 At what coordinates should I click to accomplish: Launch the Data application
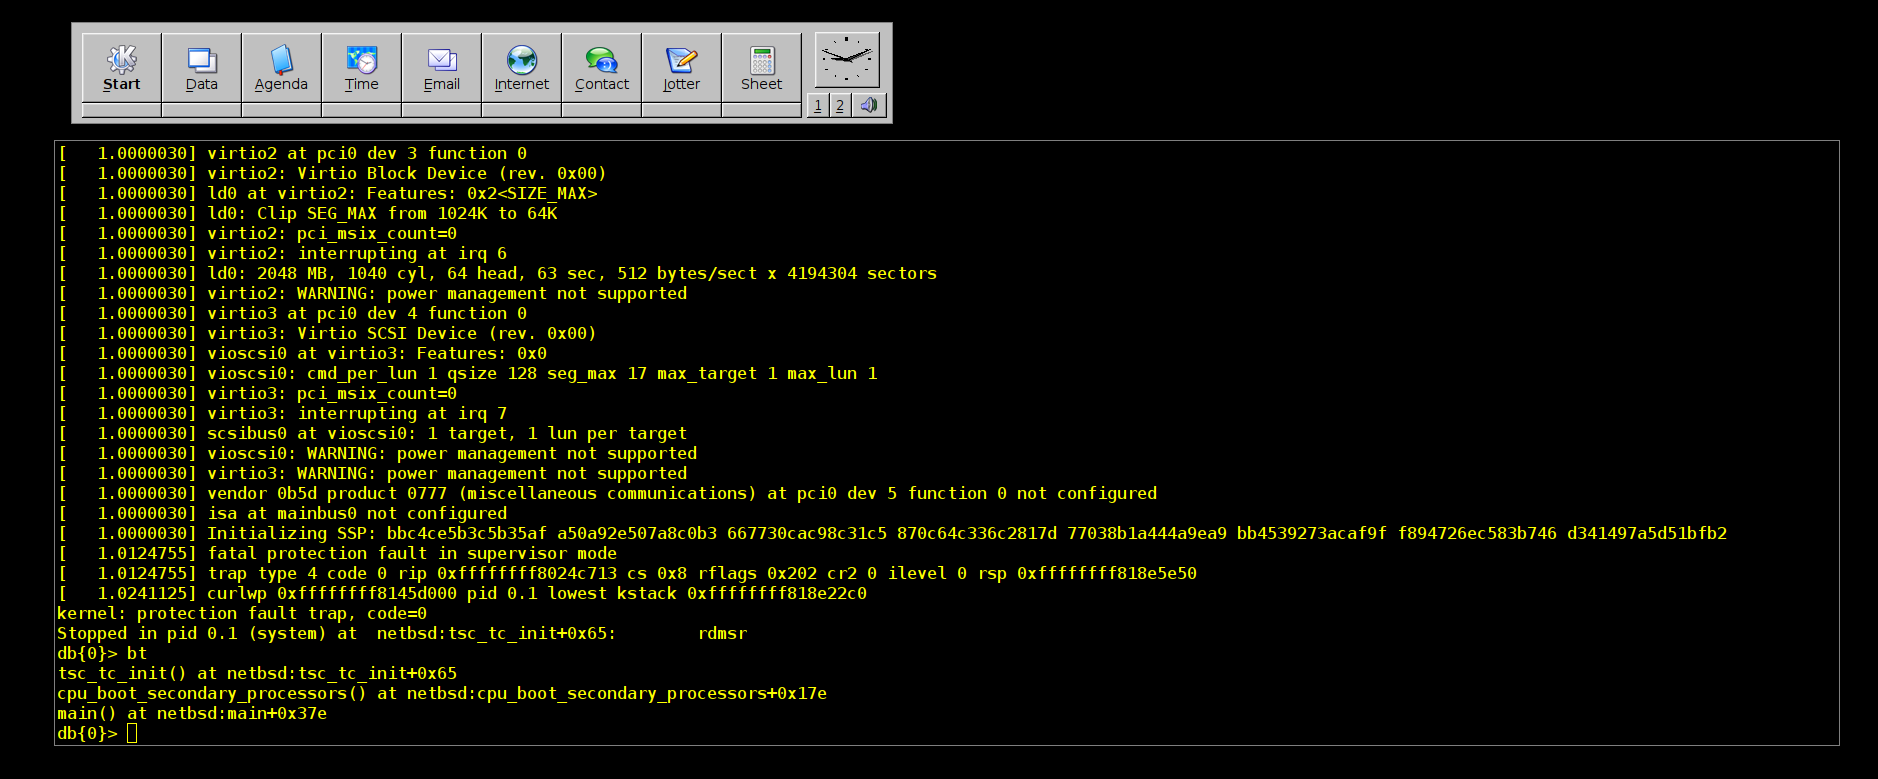click(201, 69)
